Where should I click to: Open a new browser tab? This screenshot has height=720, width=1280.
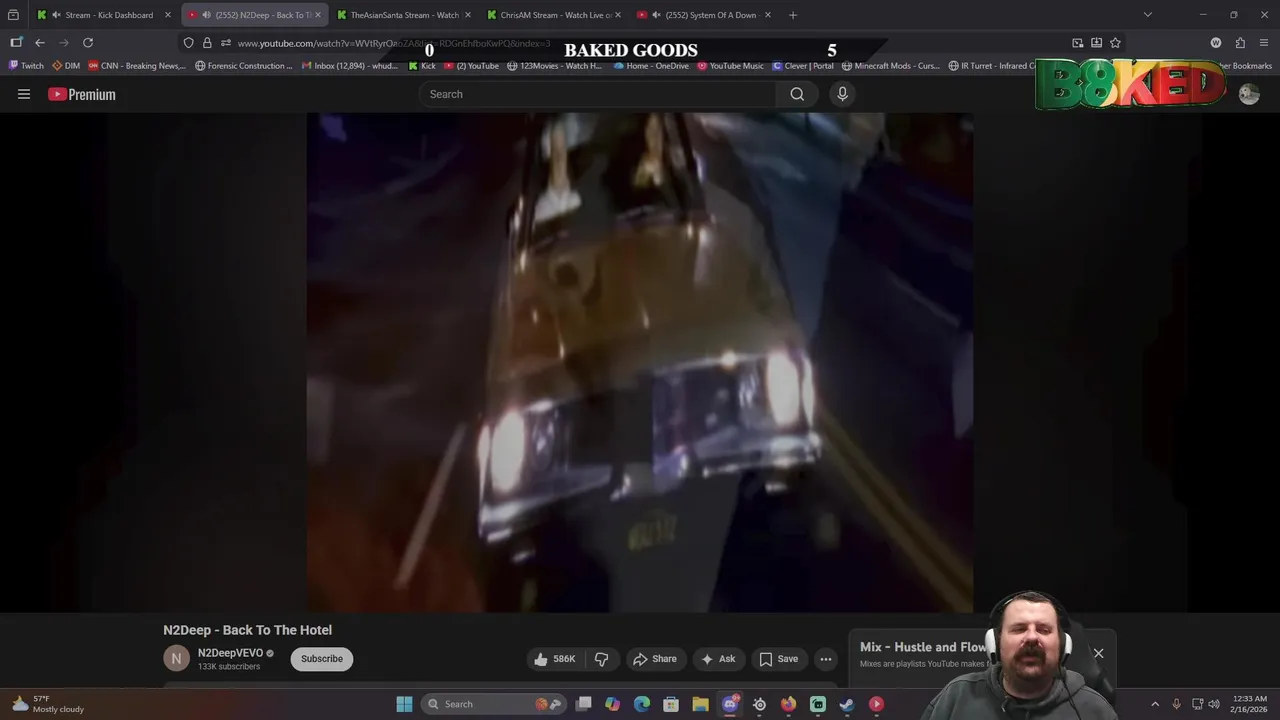(793, 15)
